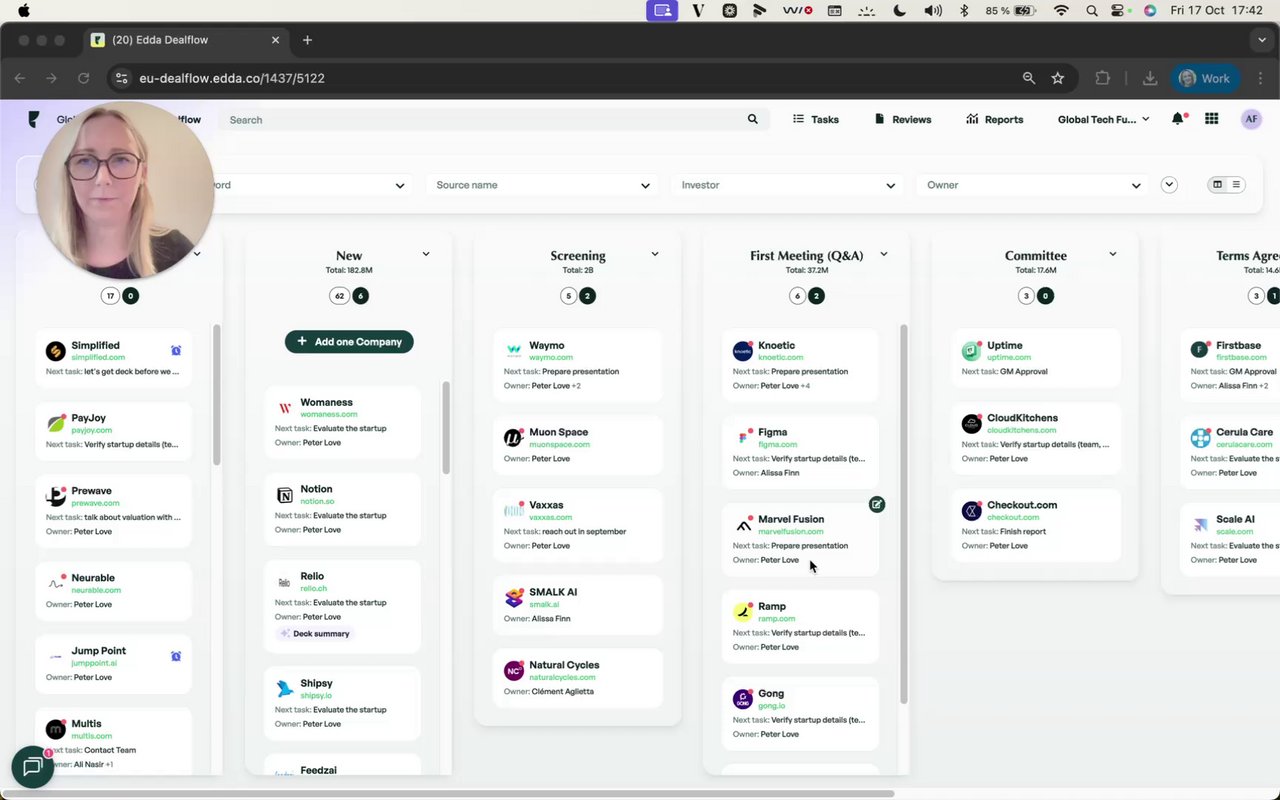1280x800 pixels.
Task: Click the browser zoom magnifier icon
Action: point(1029,78)
